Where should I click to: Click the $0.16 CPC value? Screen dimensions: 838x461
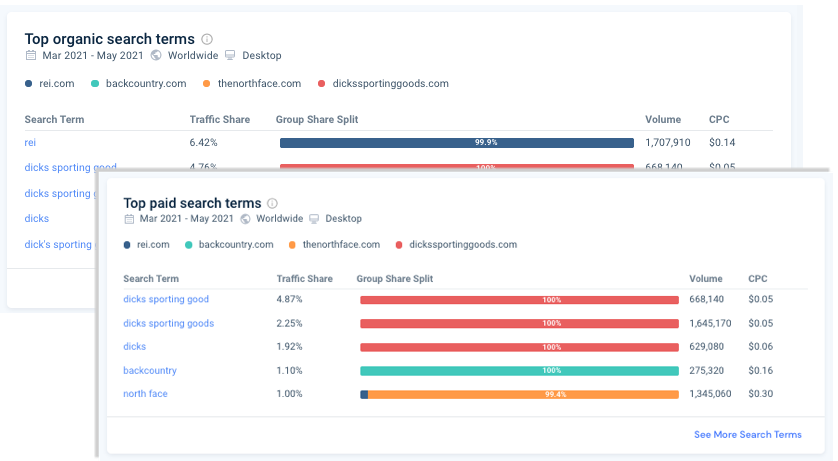click(760, 370)
